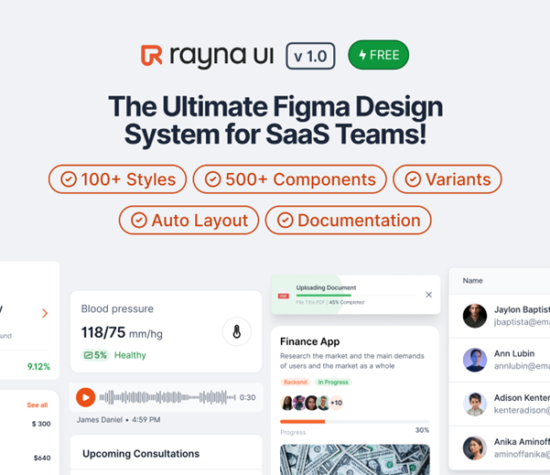550x475 pixels.
Task: Click the green FREE badge
Action: pyautogui.click(x=378, y=55)
